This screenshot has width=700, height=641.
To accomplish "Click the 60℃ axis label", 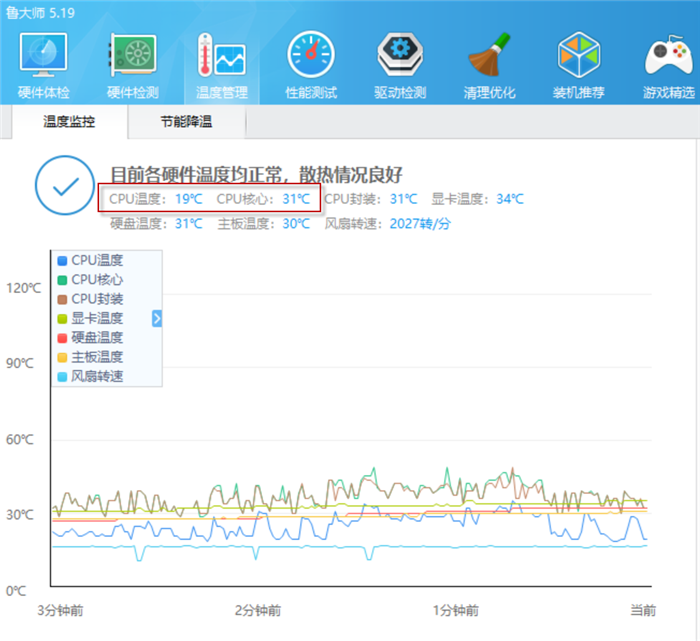I will coord(20,440).
